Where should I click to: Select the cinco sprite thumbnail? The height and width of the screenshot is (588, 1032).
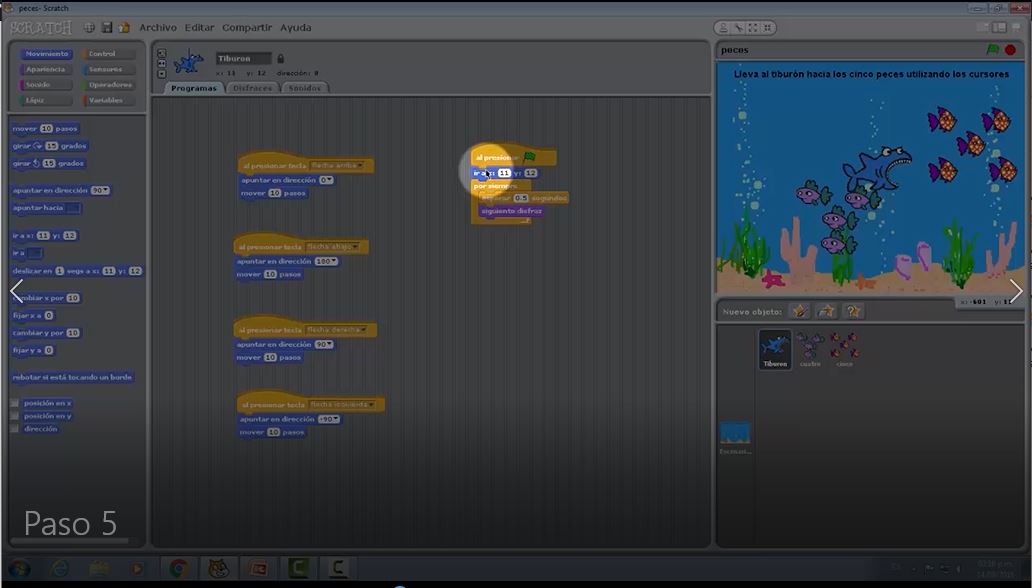844,349
